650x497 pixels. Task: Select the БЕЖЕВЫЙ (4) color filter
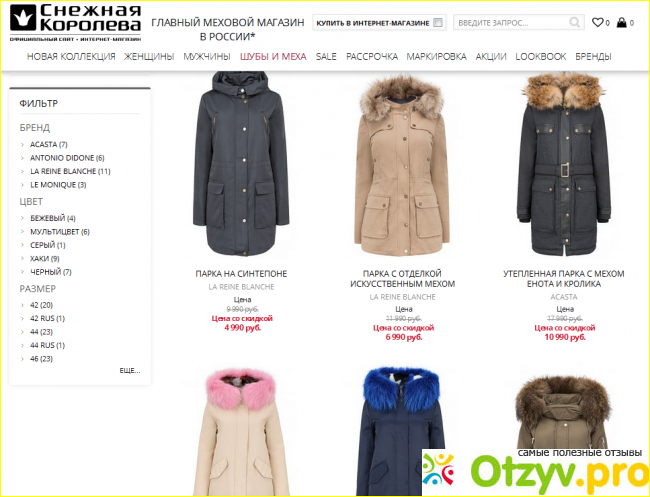tap(52, 218)
